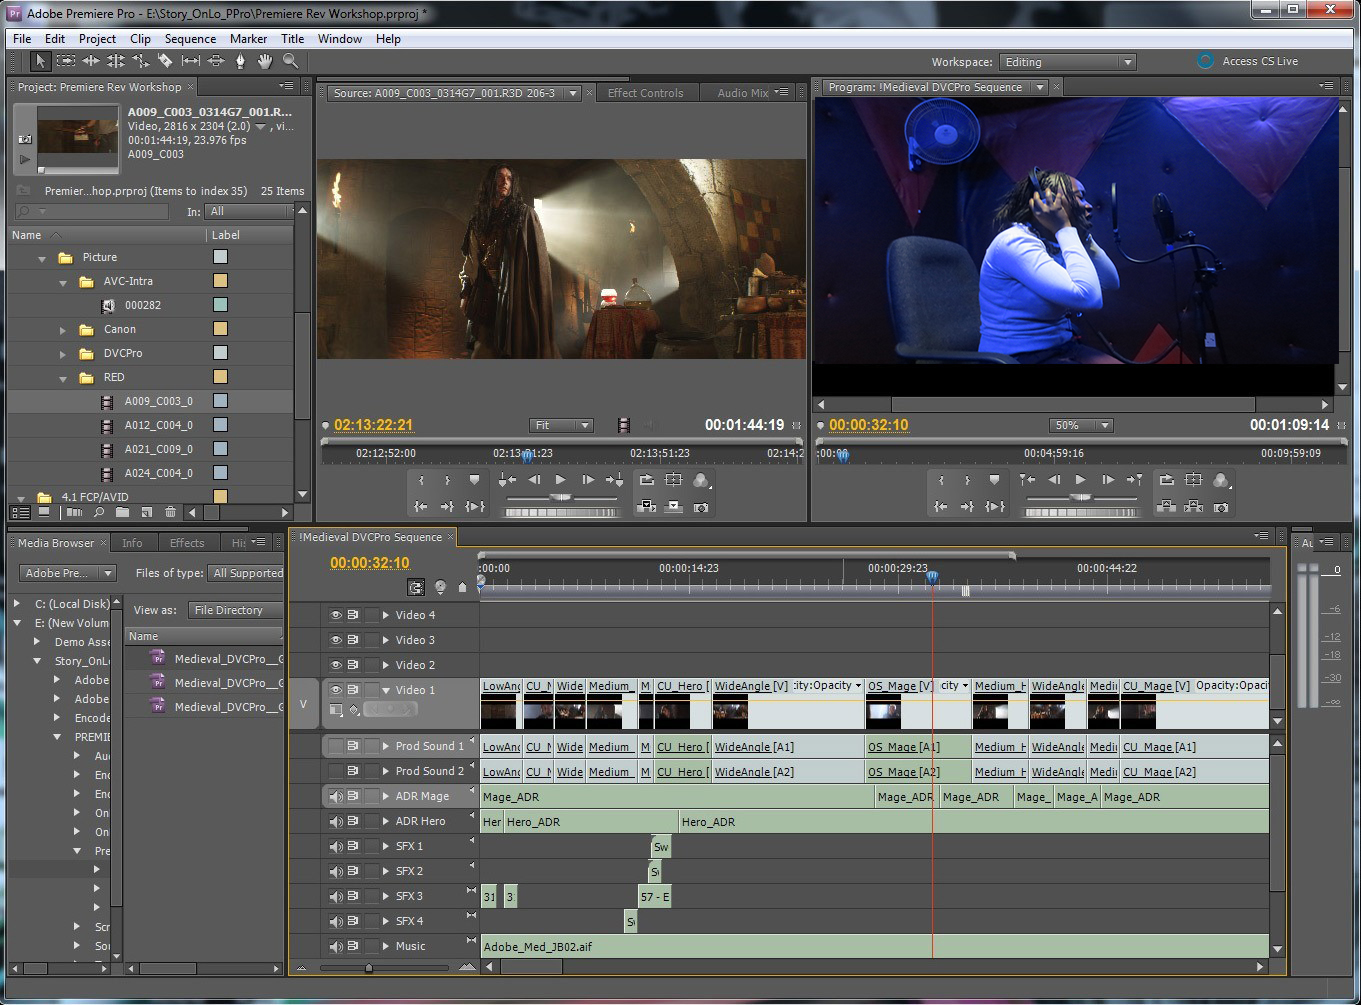Select the Track Select tool
Viewport: 1361px width, 1005px height.
click(66, 61)
